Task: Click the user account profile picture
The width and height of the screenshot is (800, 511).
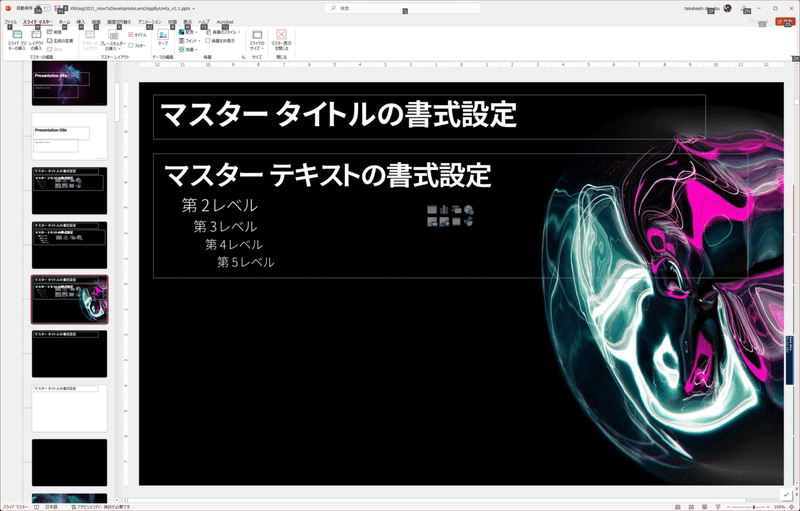Action: [x=728, y=8]
